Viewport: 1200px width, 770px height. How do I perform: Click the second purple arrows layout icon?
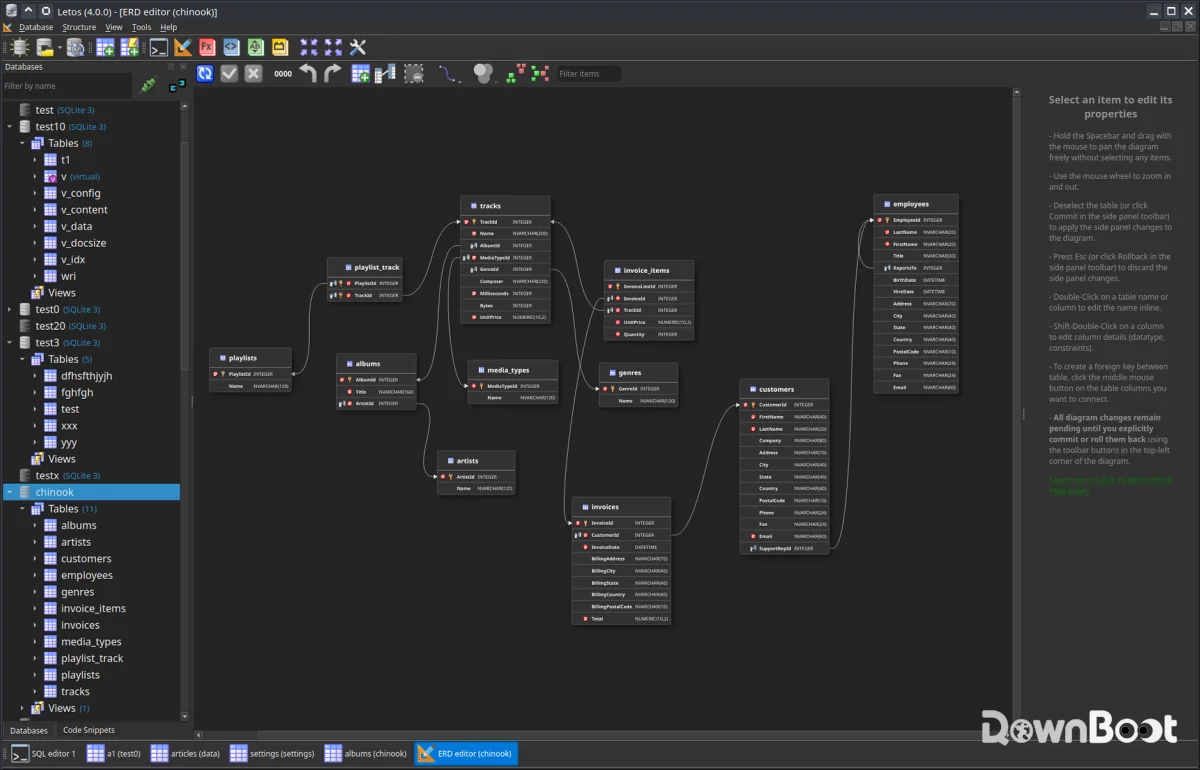click(x=333, y=47)
